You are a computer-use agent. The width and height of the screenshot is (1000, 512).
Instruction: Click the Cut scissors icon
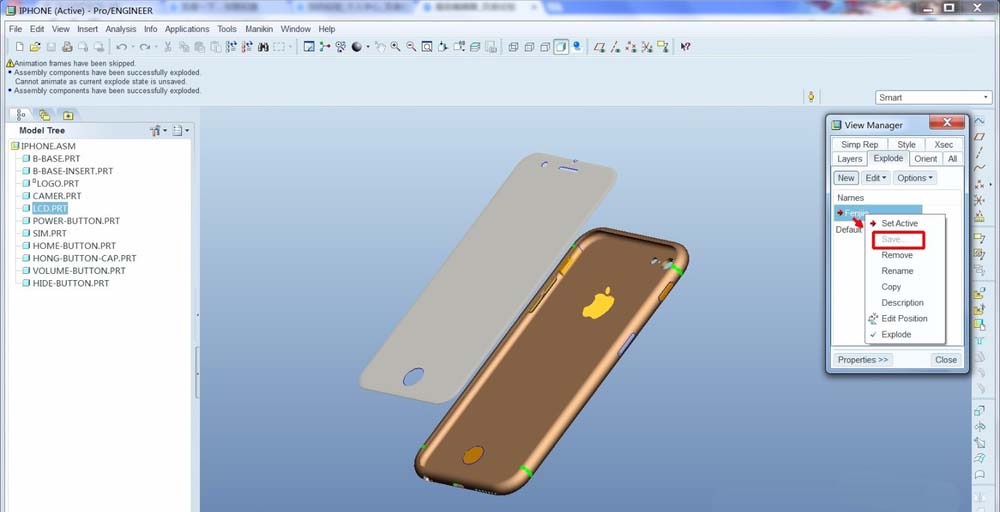coord(168,47)
